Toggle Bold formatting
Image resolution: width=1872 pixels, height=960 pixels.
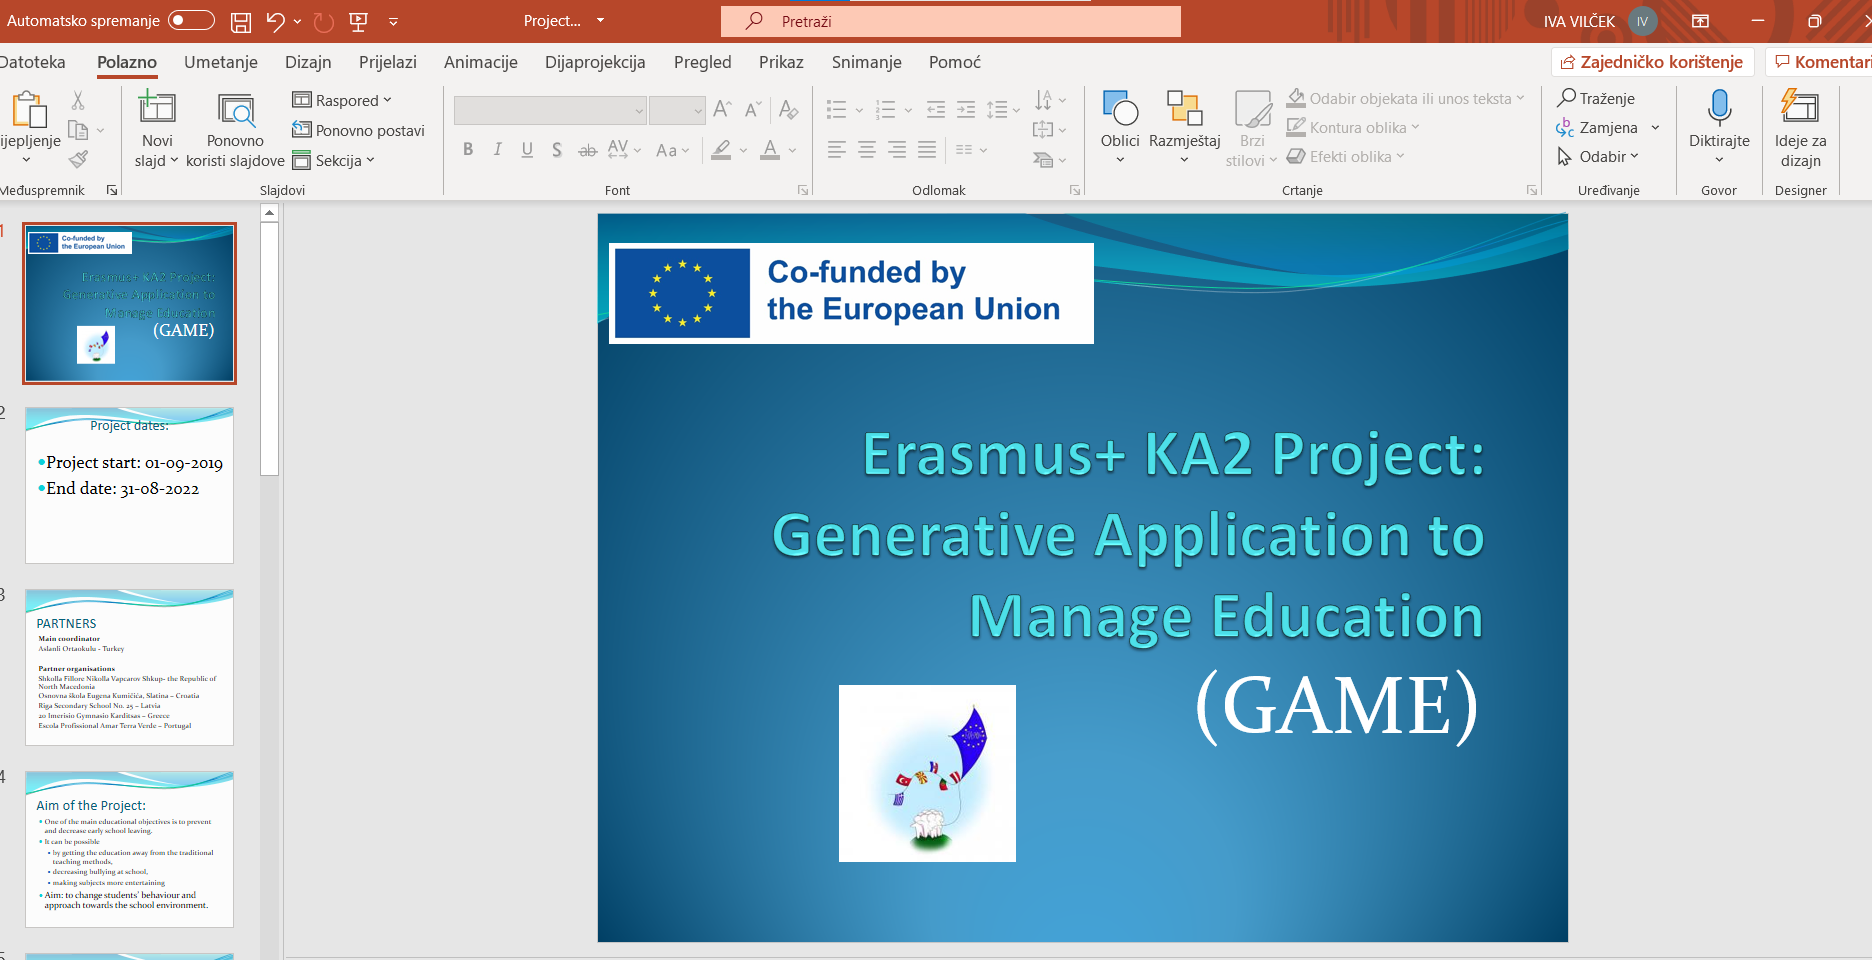coord(468,150)
